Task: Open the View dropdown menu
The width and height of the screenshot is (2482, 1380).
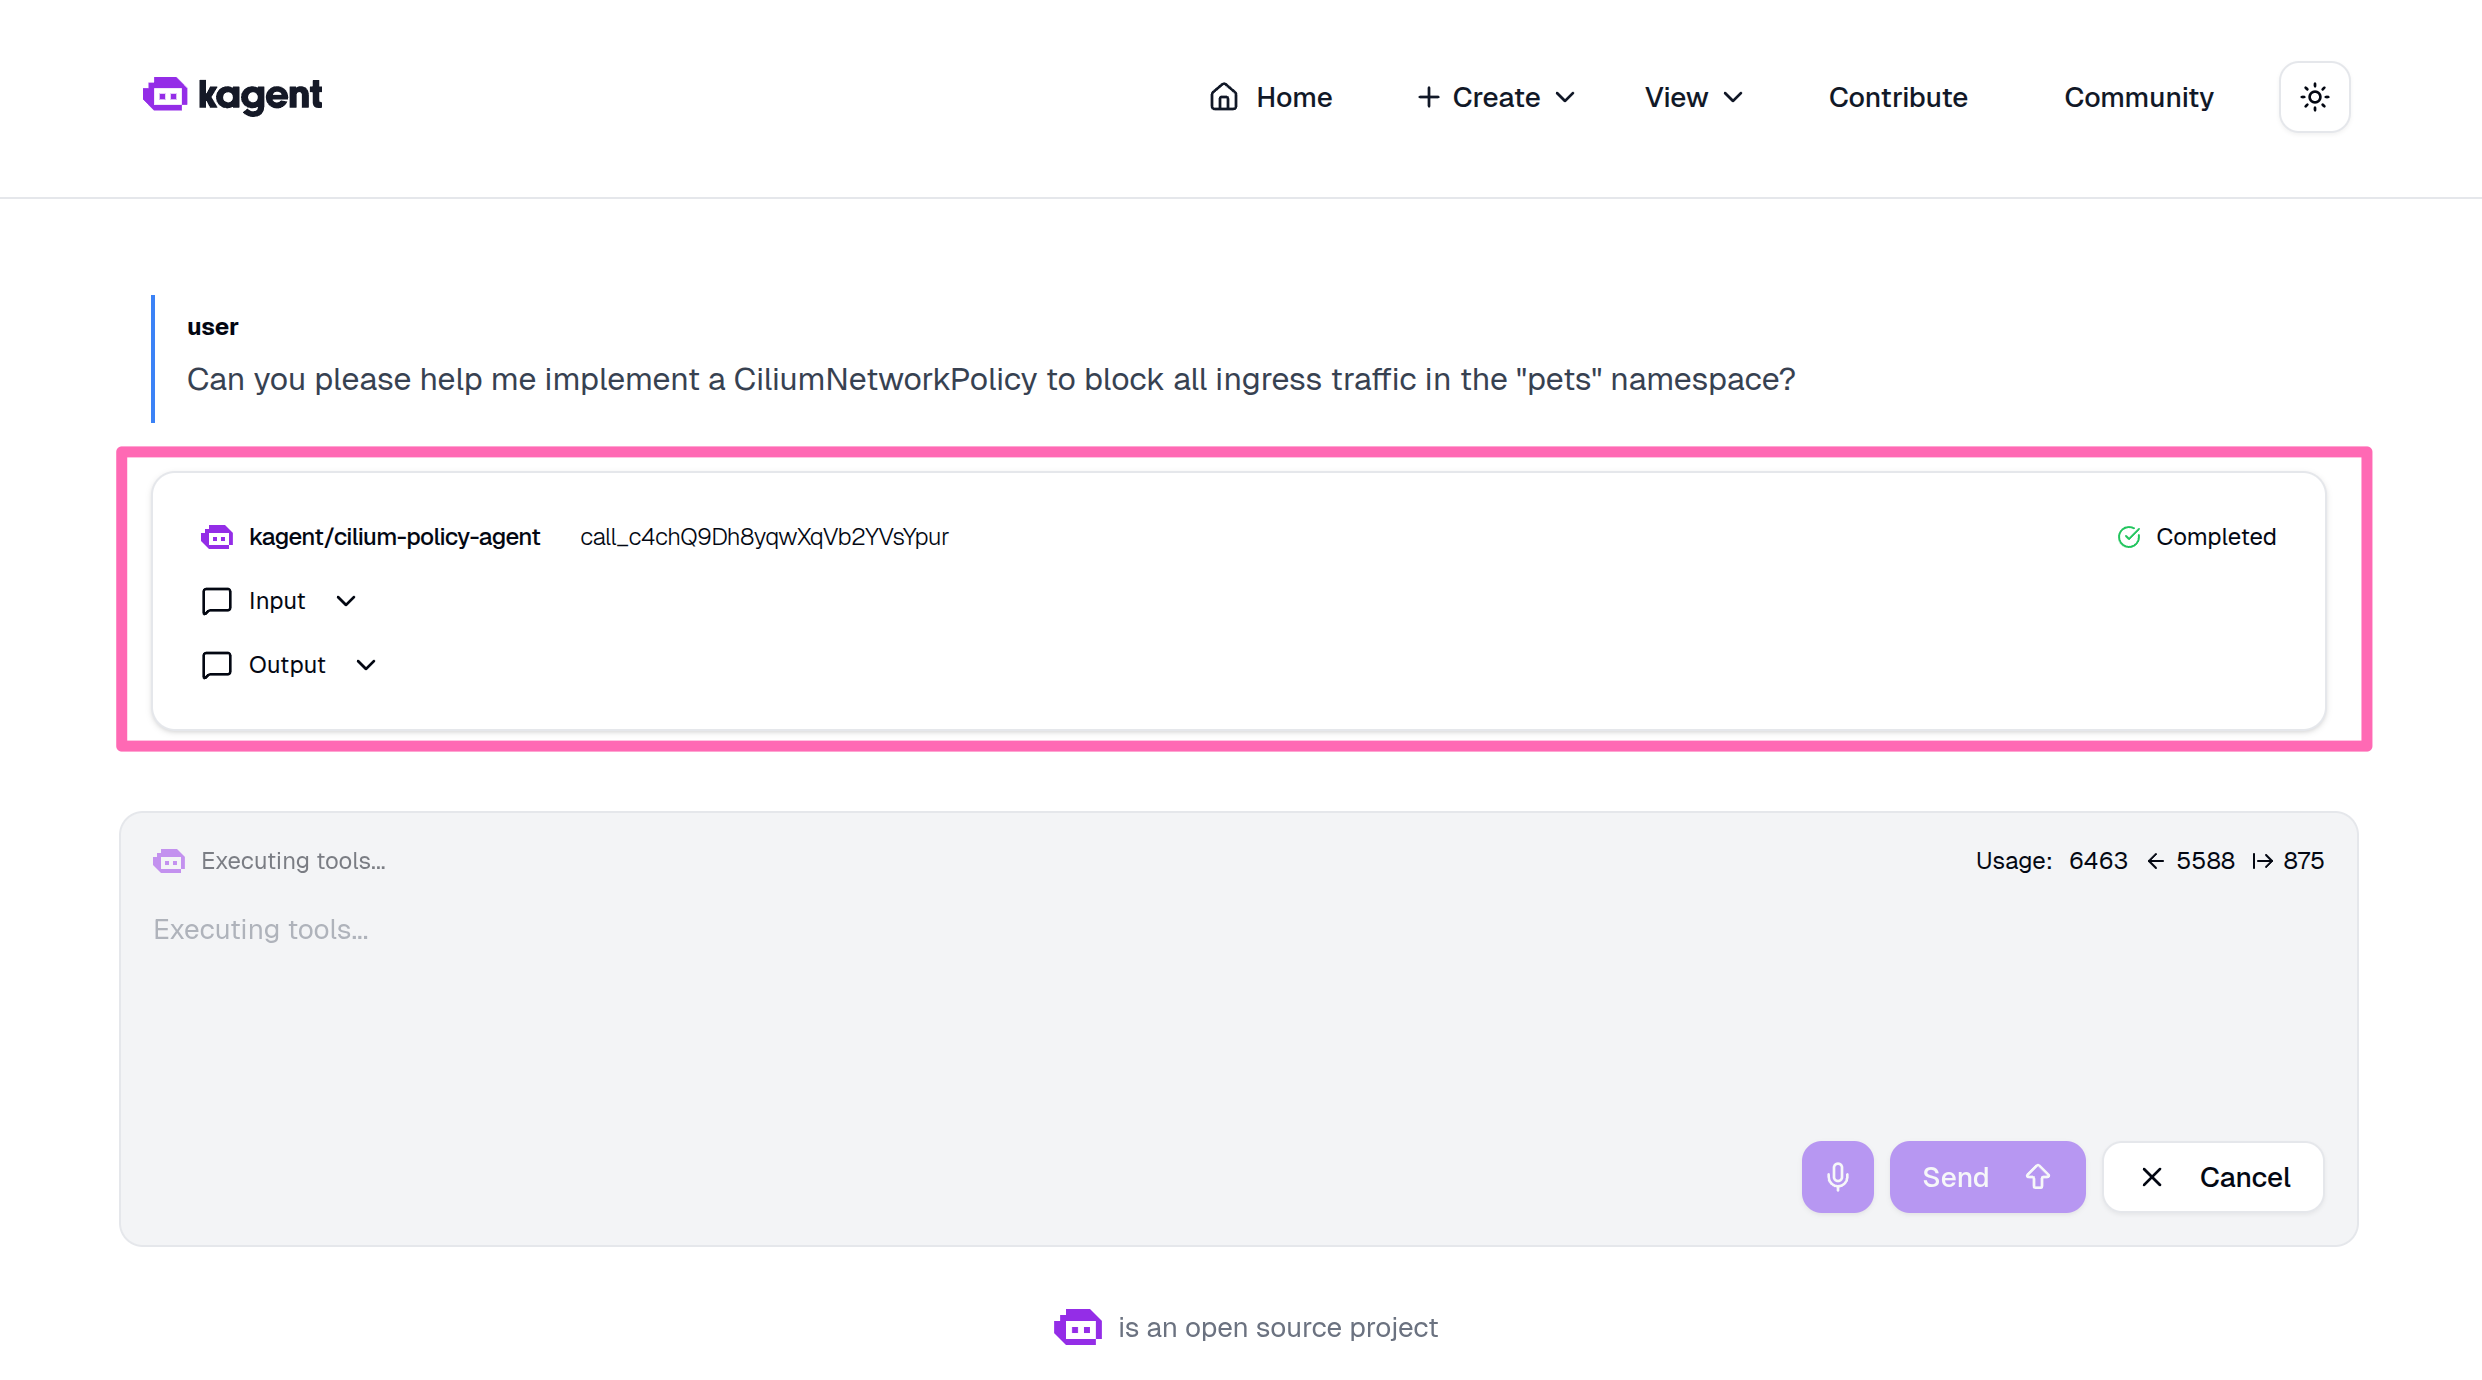Action: [x=1692, y=96]
